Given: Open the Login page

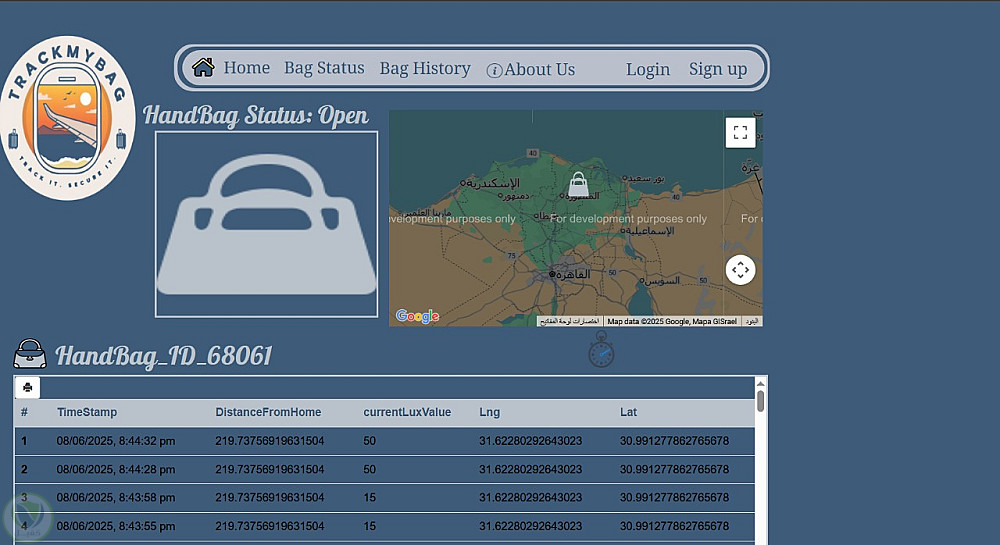Looking at the screenshot, I should 648,69.
